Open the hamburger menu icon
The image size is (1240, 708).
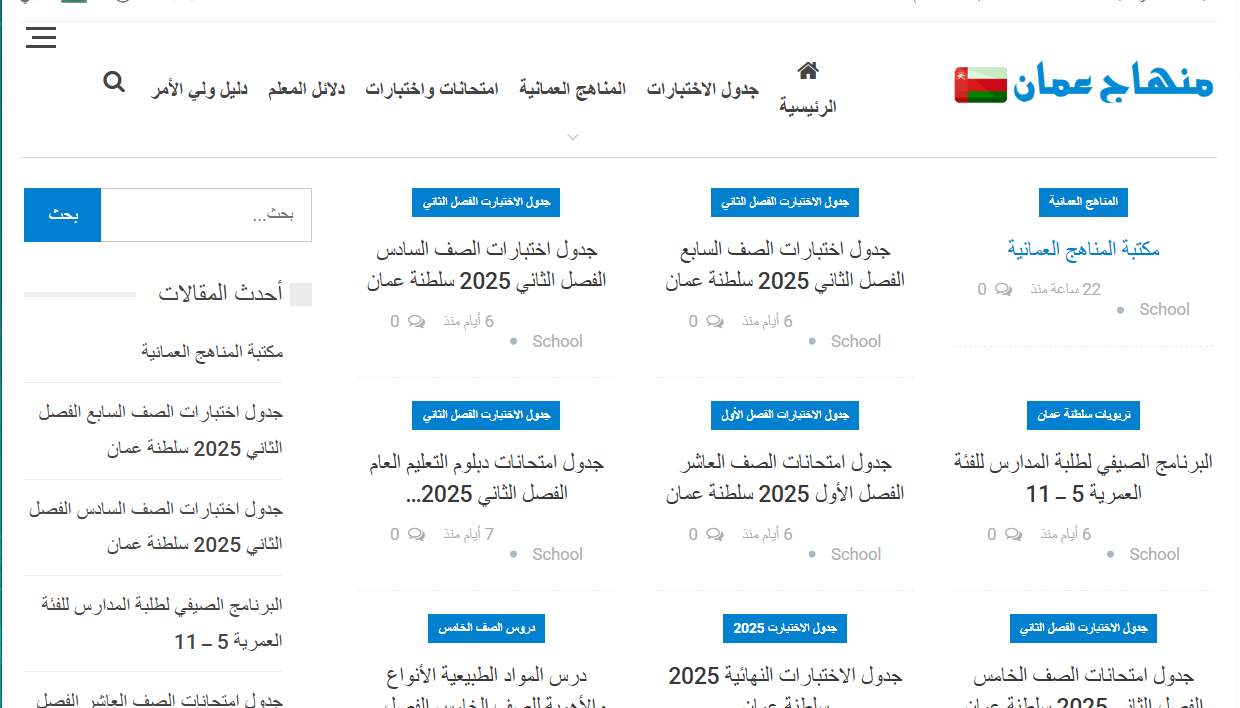[41, 39]
